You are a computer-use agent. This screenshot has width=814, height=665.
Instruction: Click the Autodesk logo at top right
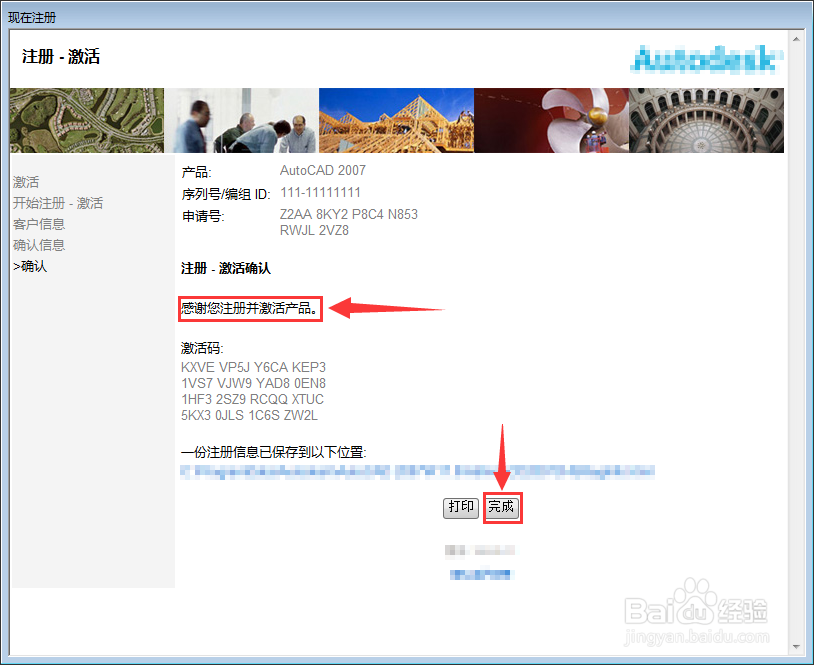(x=707, y=59)
